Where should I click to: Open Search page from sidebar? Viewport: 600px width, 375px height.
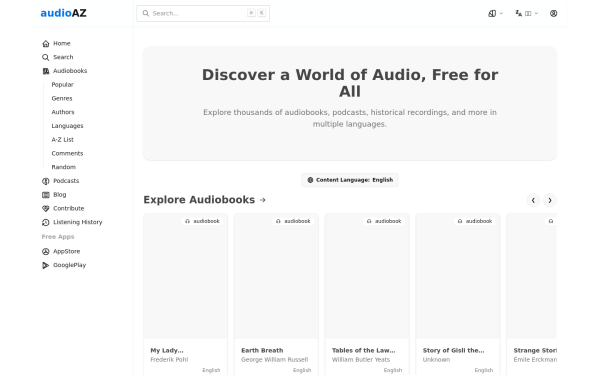[x=63, y=57]
